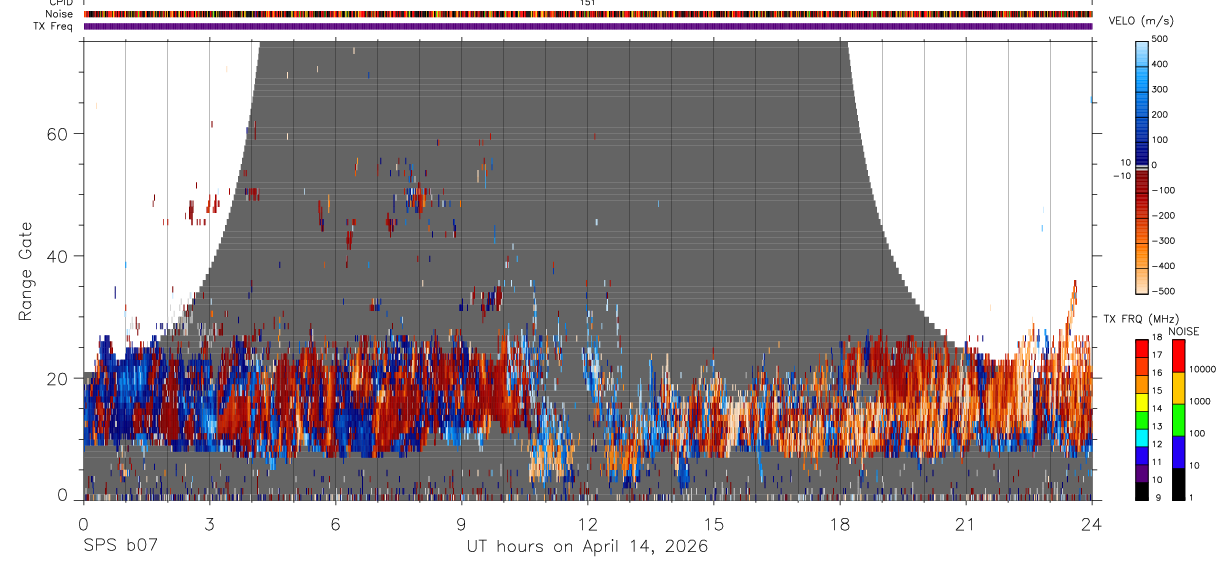Click TX FRQ scale label '11'
Viewport: 1228px width, 567px height.
coord(1158,462)
